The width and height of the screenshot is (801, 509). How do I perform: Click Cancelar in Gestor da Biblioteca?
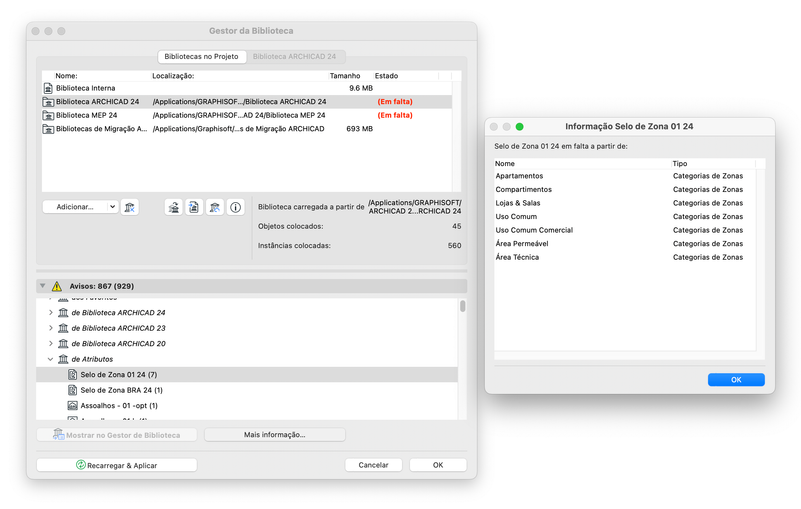[373, 465]
